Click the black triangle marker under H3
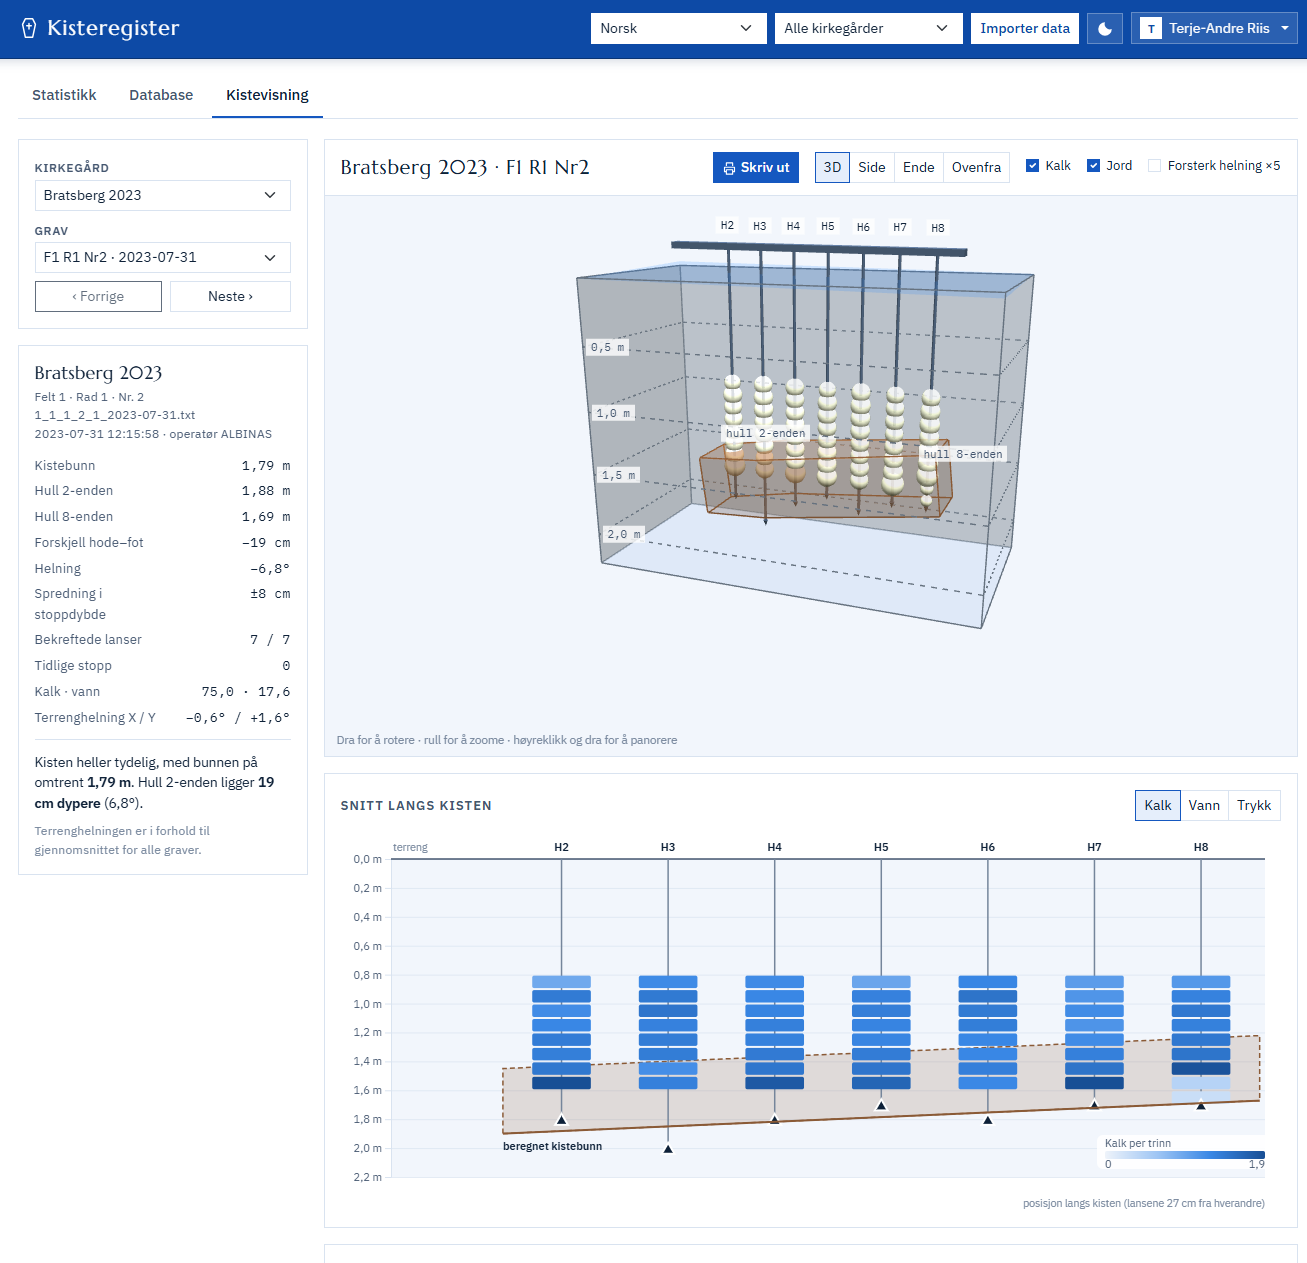The width and height of the screenshot is (1307, 1263). [x=668, y=1149]
